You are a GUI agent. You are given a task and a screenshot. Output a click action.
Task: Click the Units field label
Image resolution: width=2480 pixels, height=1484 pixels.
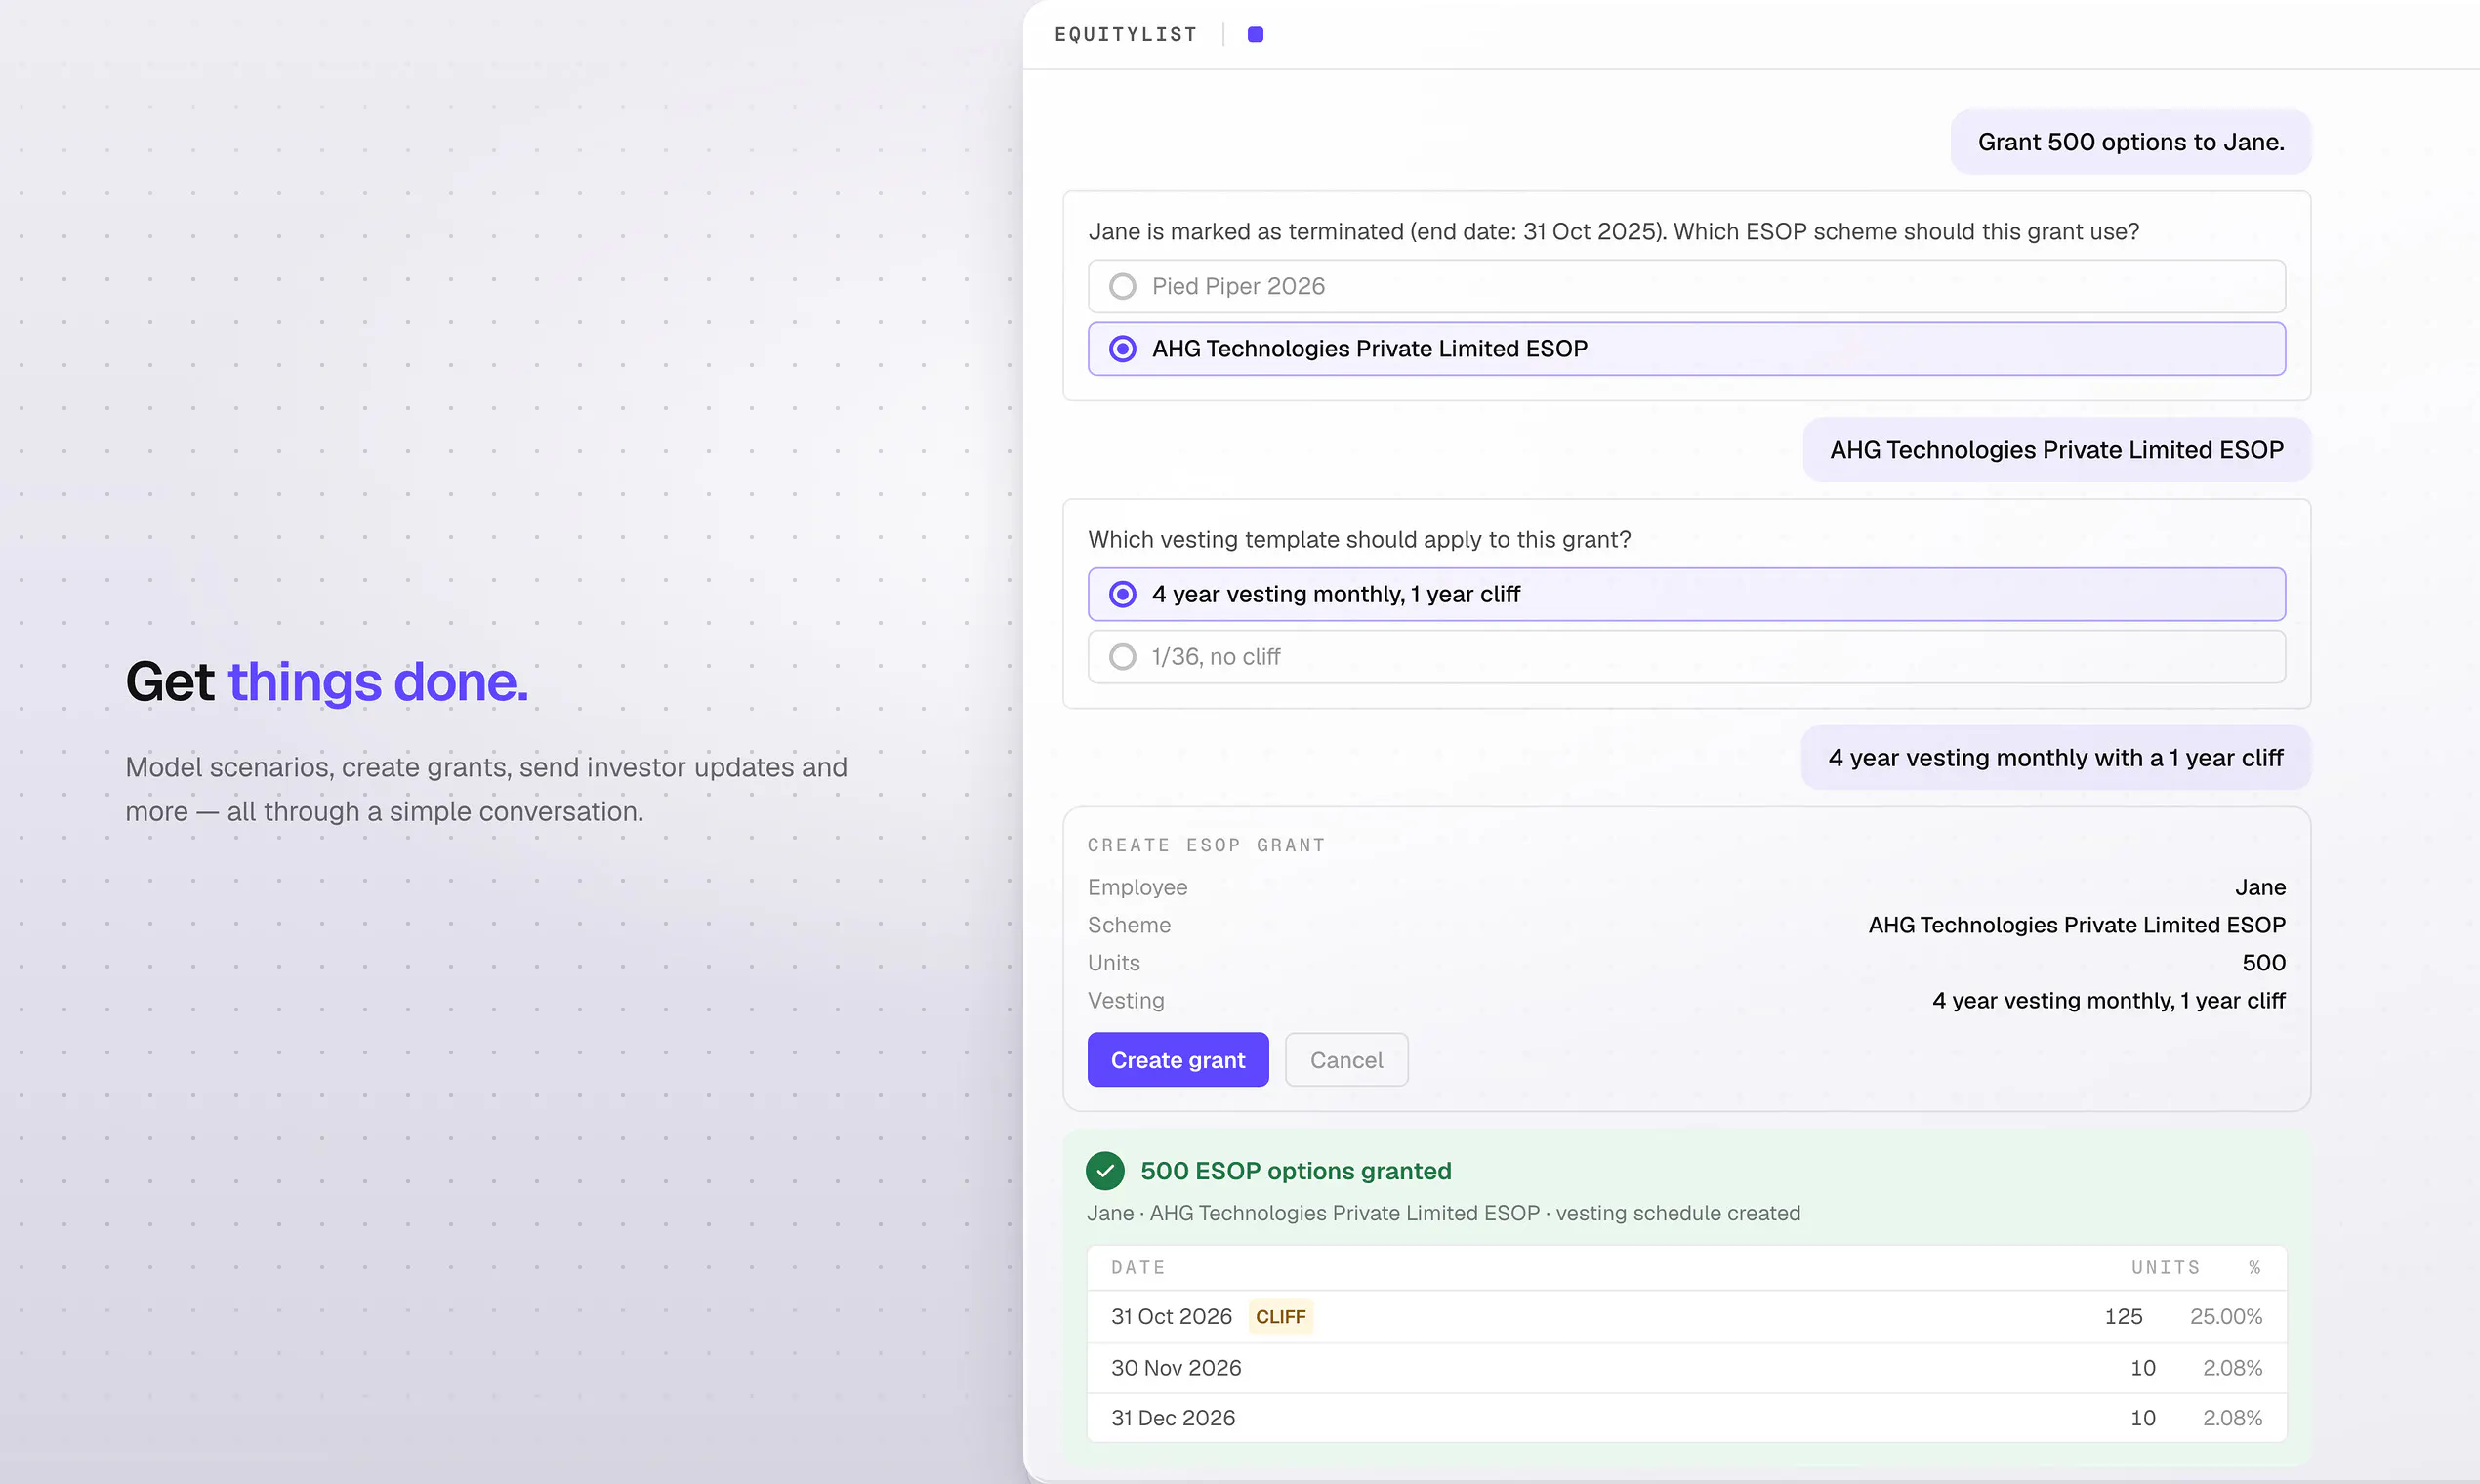click(1114, 963)
